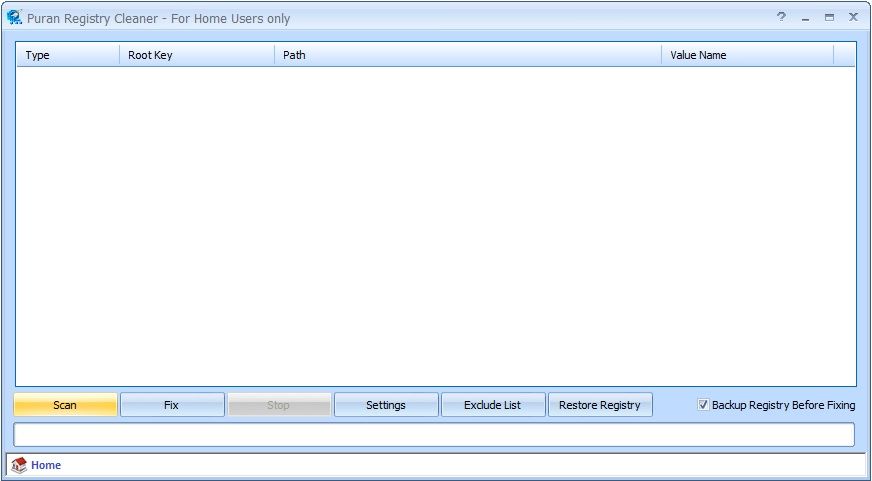Minimize the Puran Registry Cleaner window
This screenshot has height=481, width=872.
tap(805, 18)
